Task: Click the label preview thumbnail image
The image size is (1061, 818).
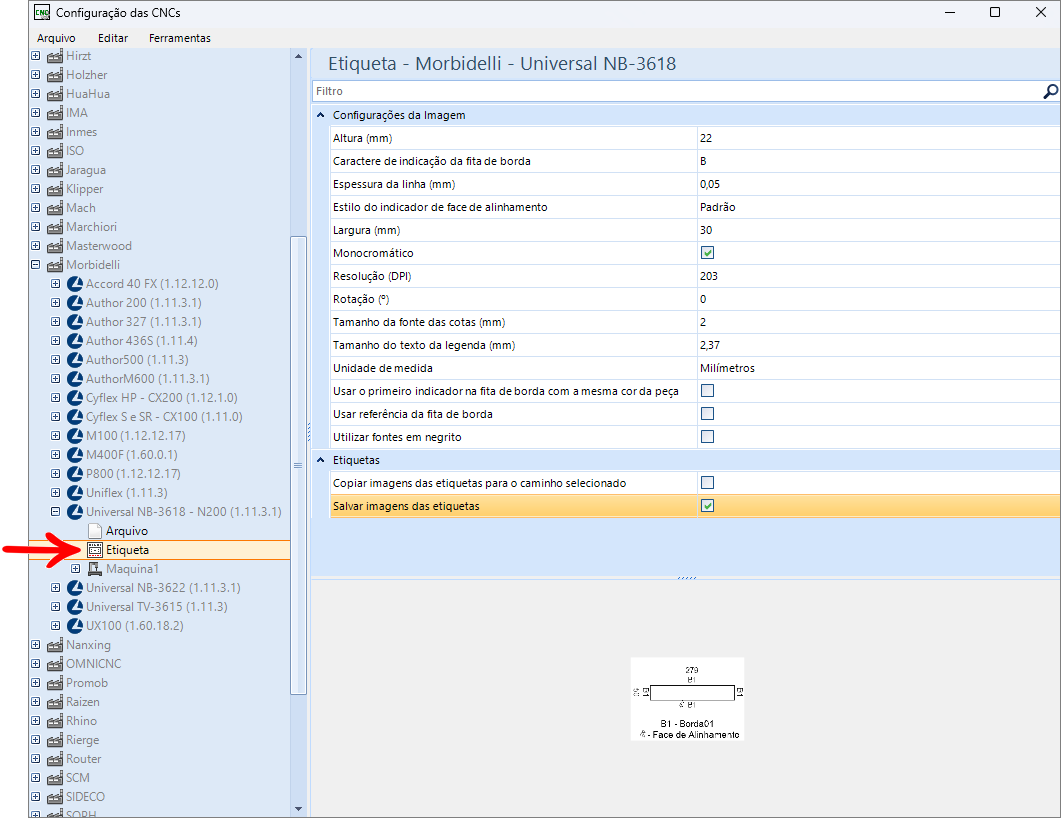Action: (687, 699)
